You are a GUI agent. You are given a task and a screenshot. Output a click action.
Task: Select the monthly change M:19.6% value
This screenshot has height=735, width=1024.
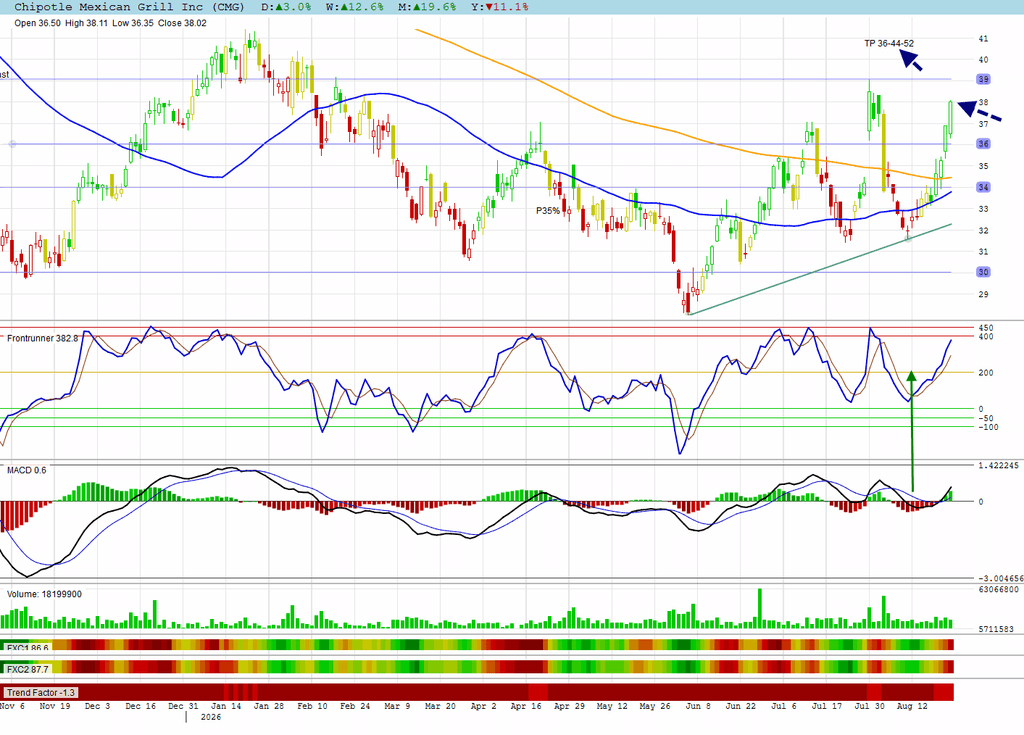click(427, 7)
